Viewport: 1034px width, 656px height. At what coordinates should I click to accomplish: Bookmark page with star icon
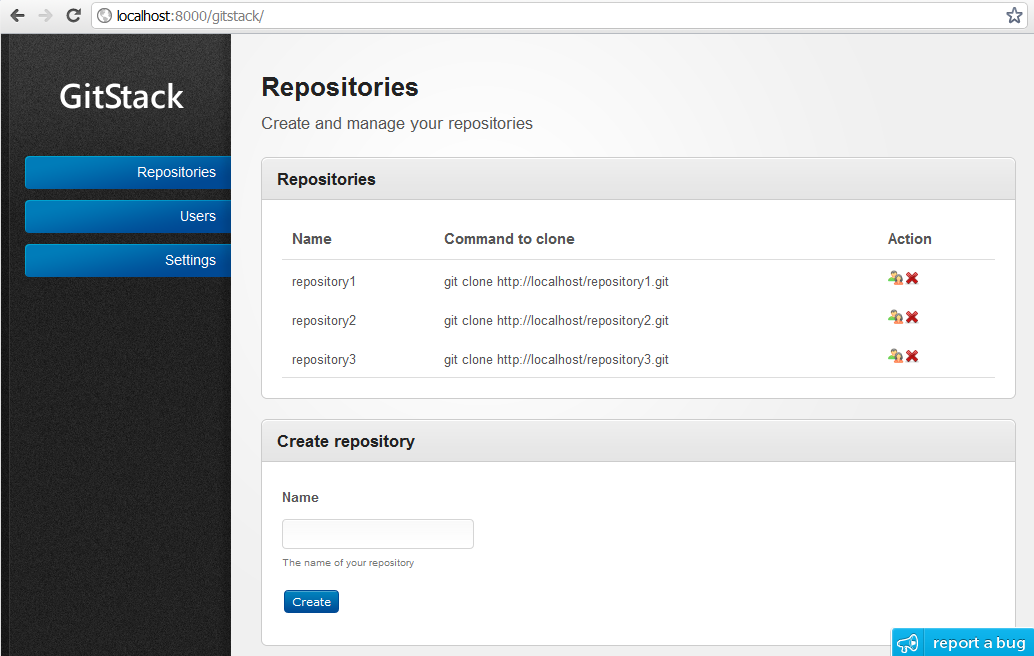click(1014, 16)
